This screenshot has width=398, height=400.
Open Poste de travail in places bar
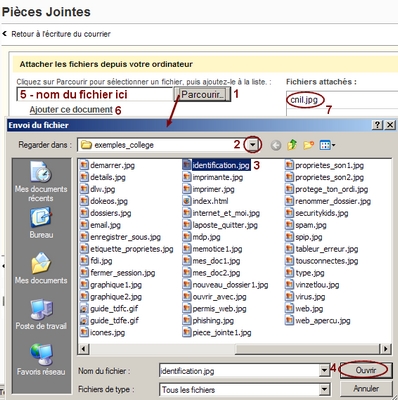point(41,314)
